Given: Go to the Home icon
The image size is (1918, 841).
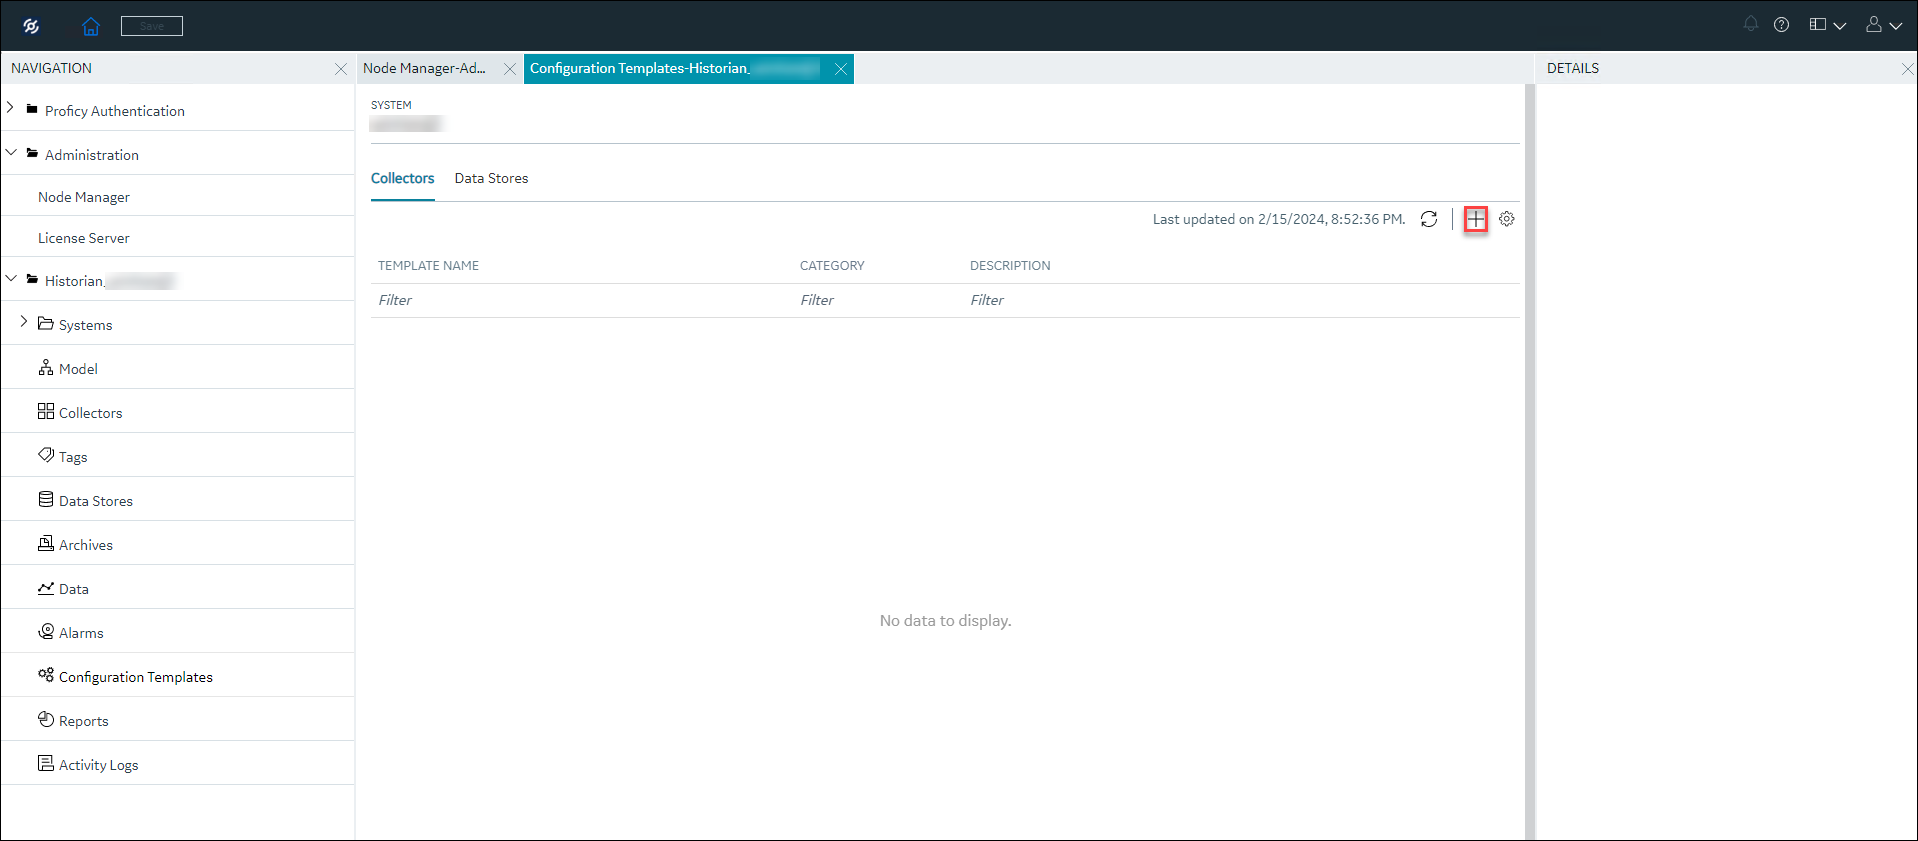Looking at the screenshot, I should 91,26.
